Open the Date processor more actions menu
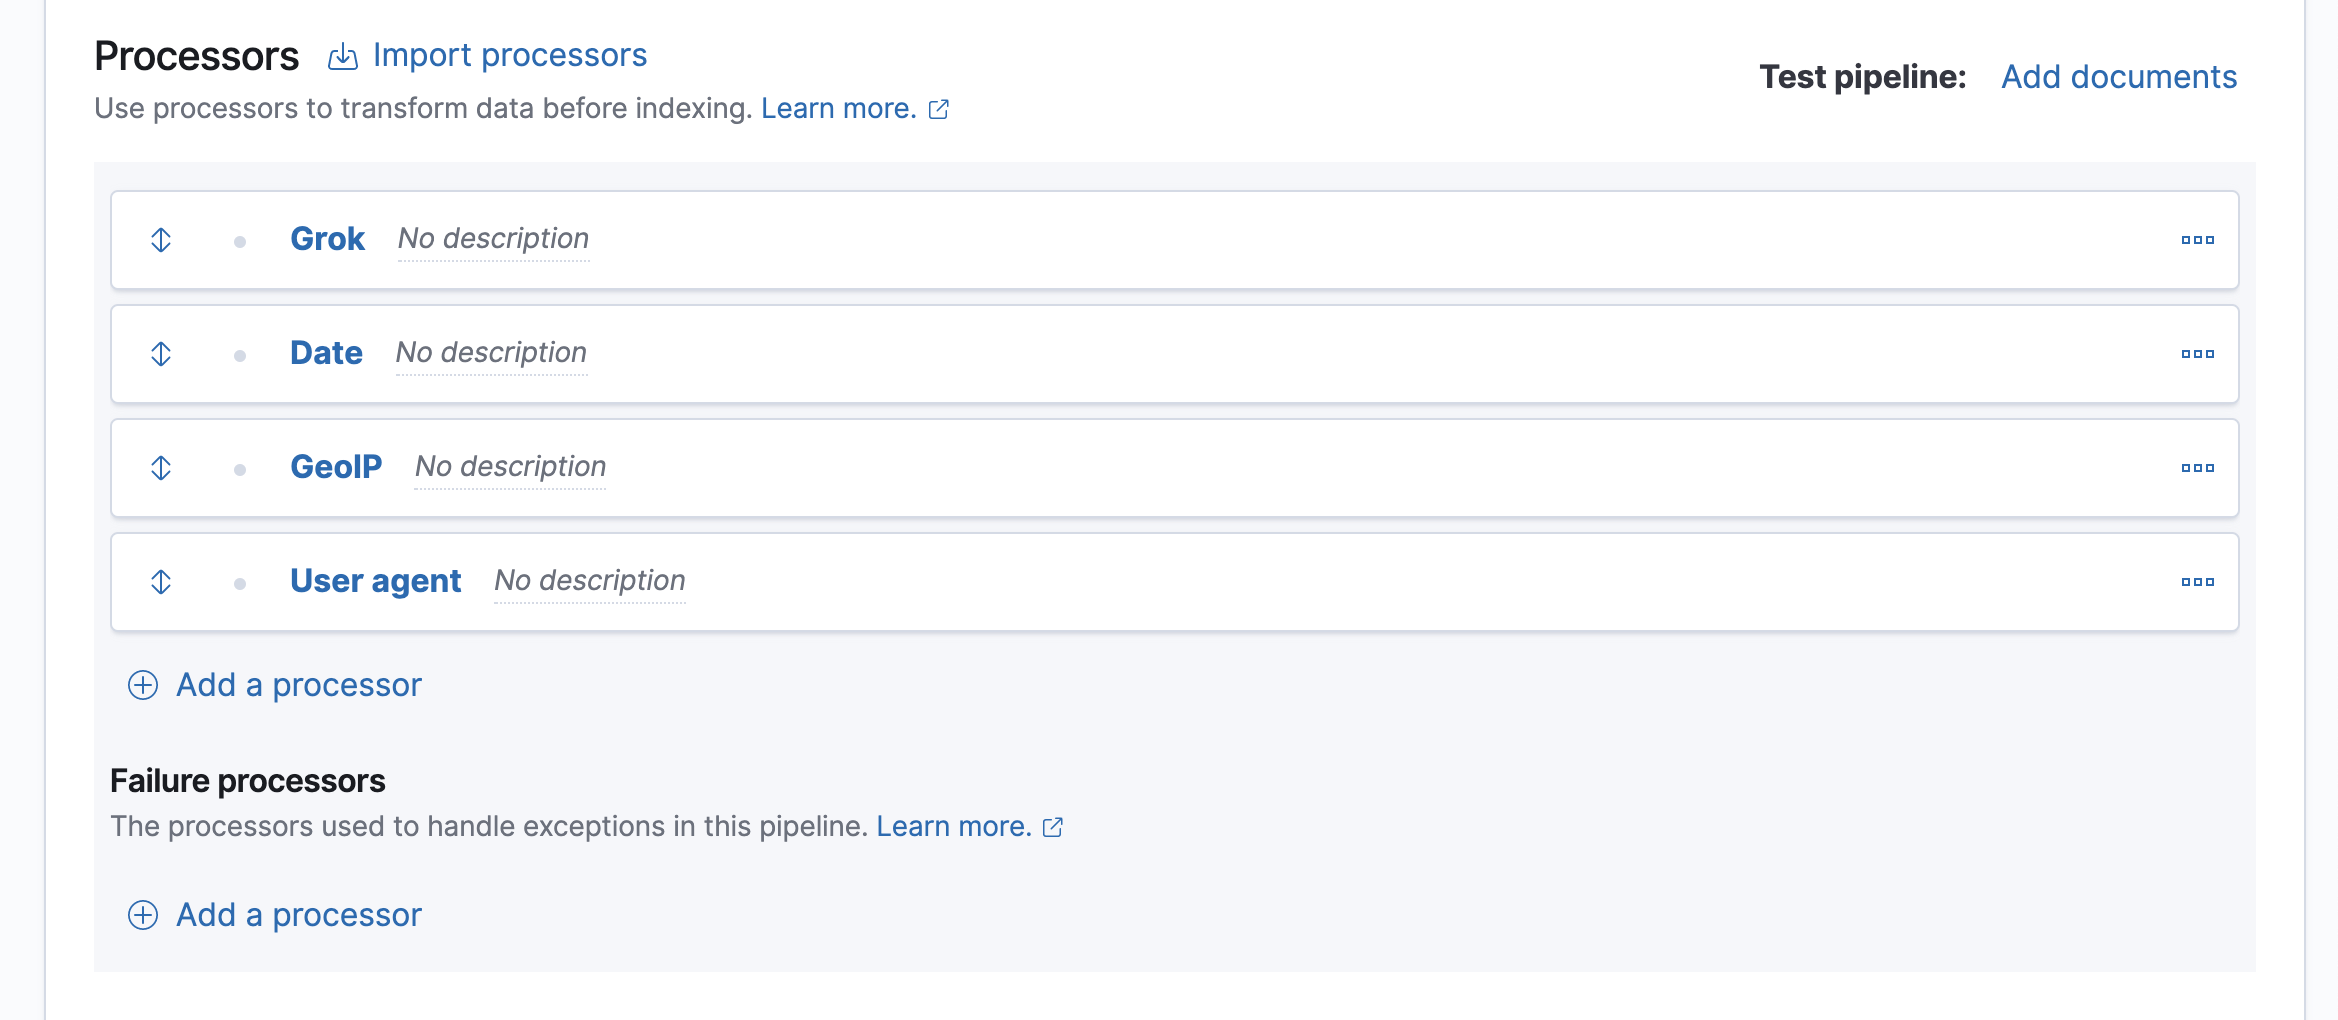The image size is (2338, 1020). pos(2197,354)
